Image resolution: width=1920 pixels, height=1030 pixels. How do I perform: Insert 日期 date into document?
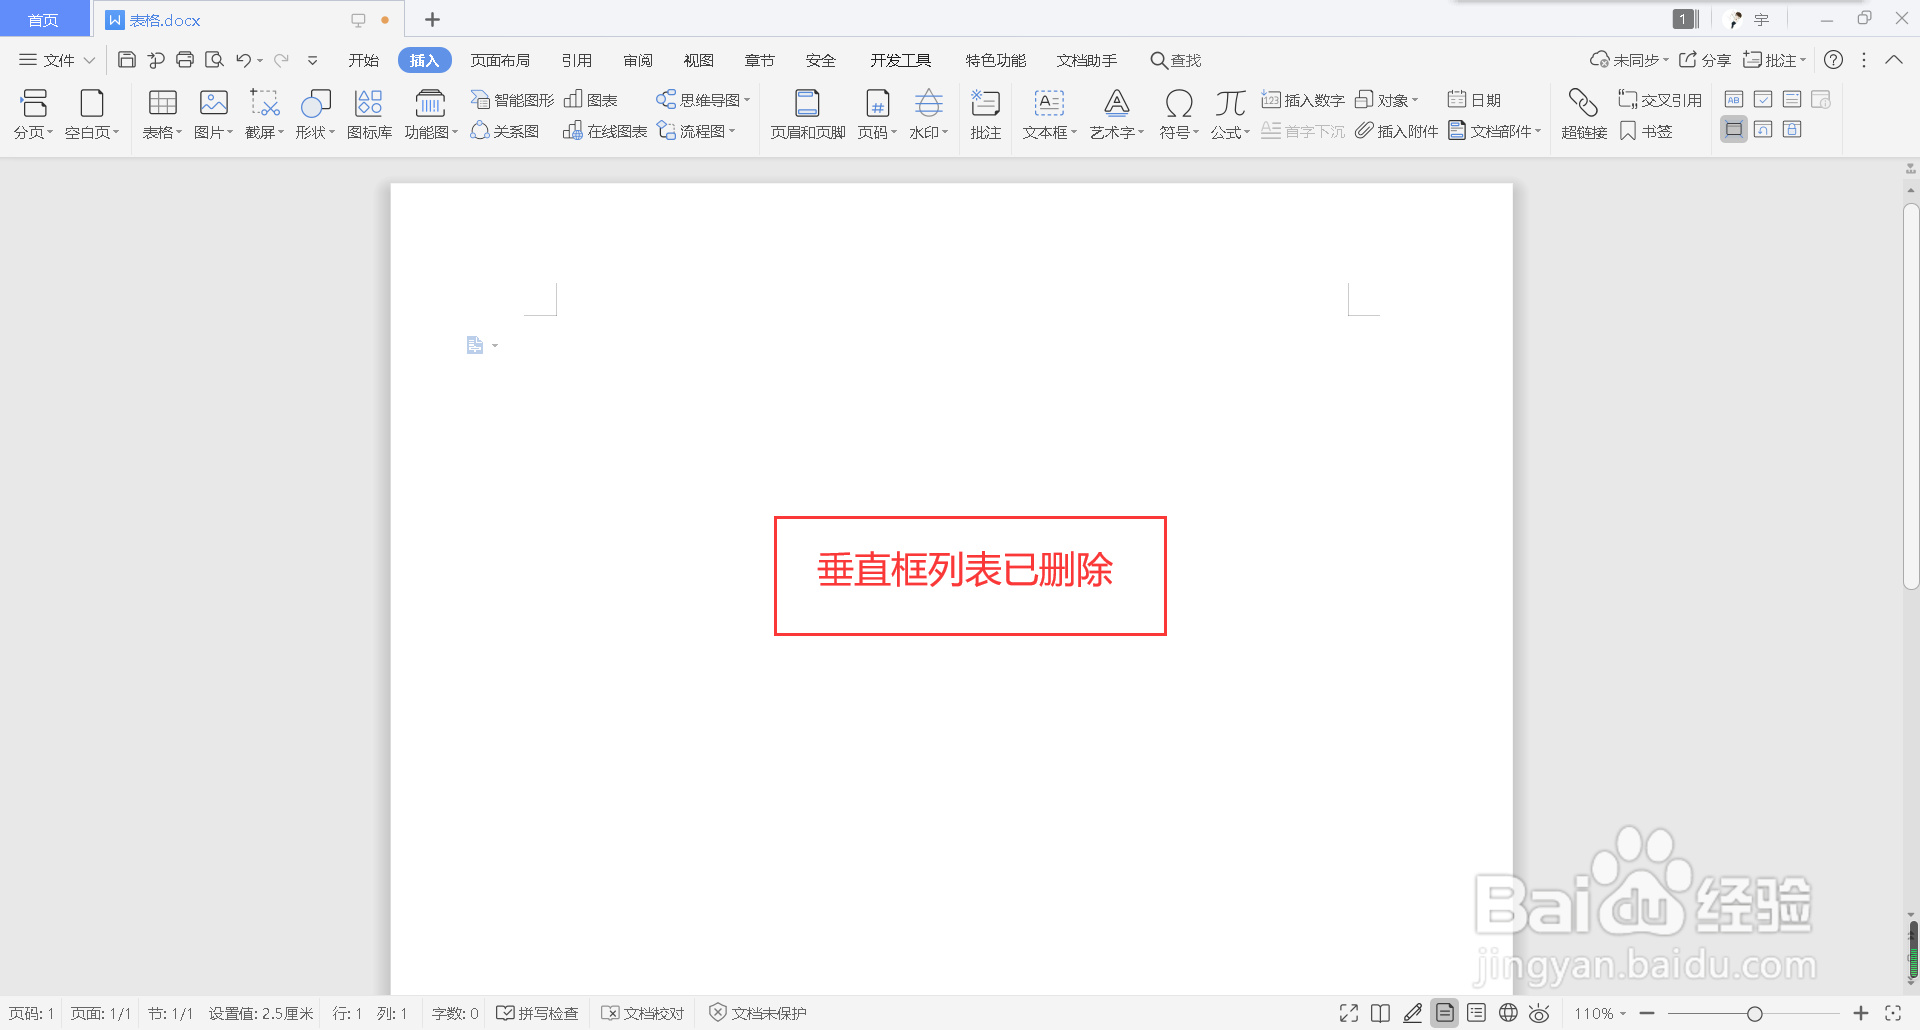pyautogui.click(x=1474, y=100)
